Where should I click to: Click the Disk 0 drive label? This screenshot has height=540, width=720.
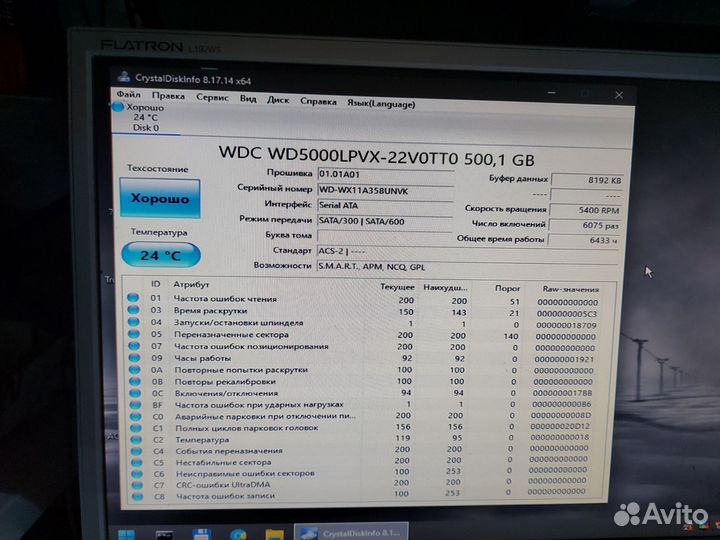pos(146,128)
